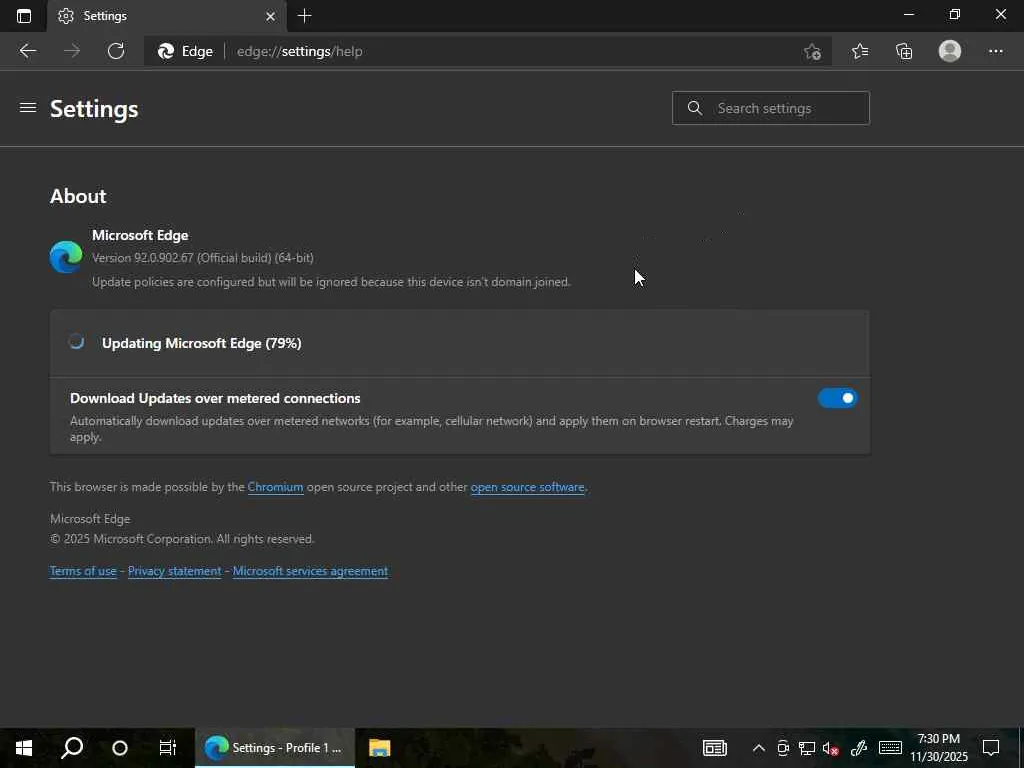Open a new tab with plus button
The image size is (1024, 768).
click(304, 16)
